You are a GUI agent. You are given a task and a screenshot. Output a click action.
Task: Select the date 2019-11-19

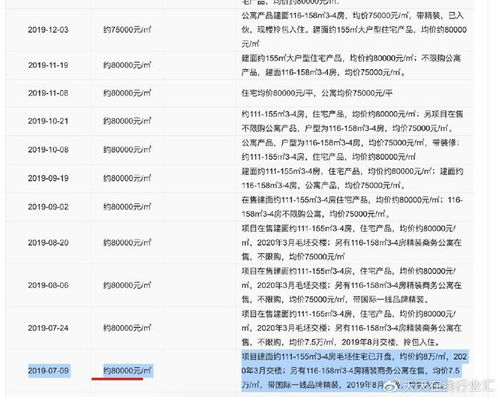[48, 65]
